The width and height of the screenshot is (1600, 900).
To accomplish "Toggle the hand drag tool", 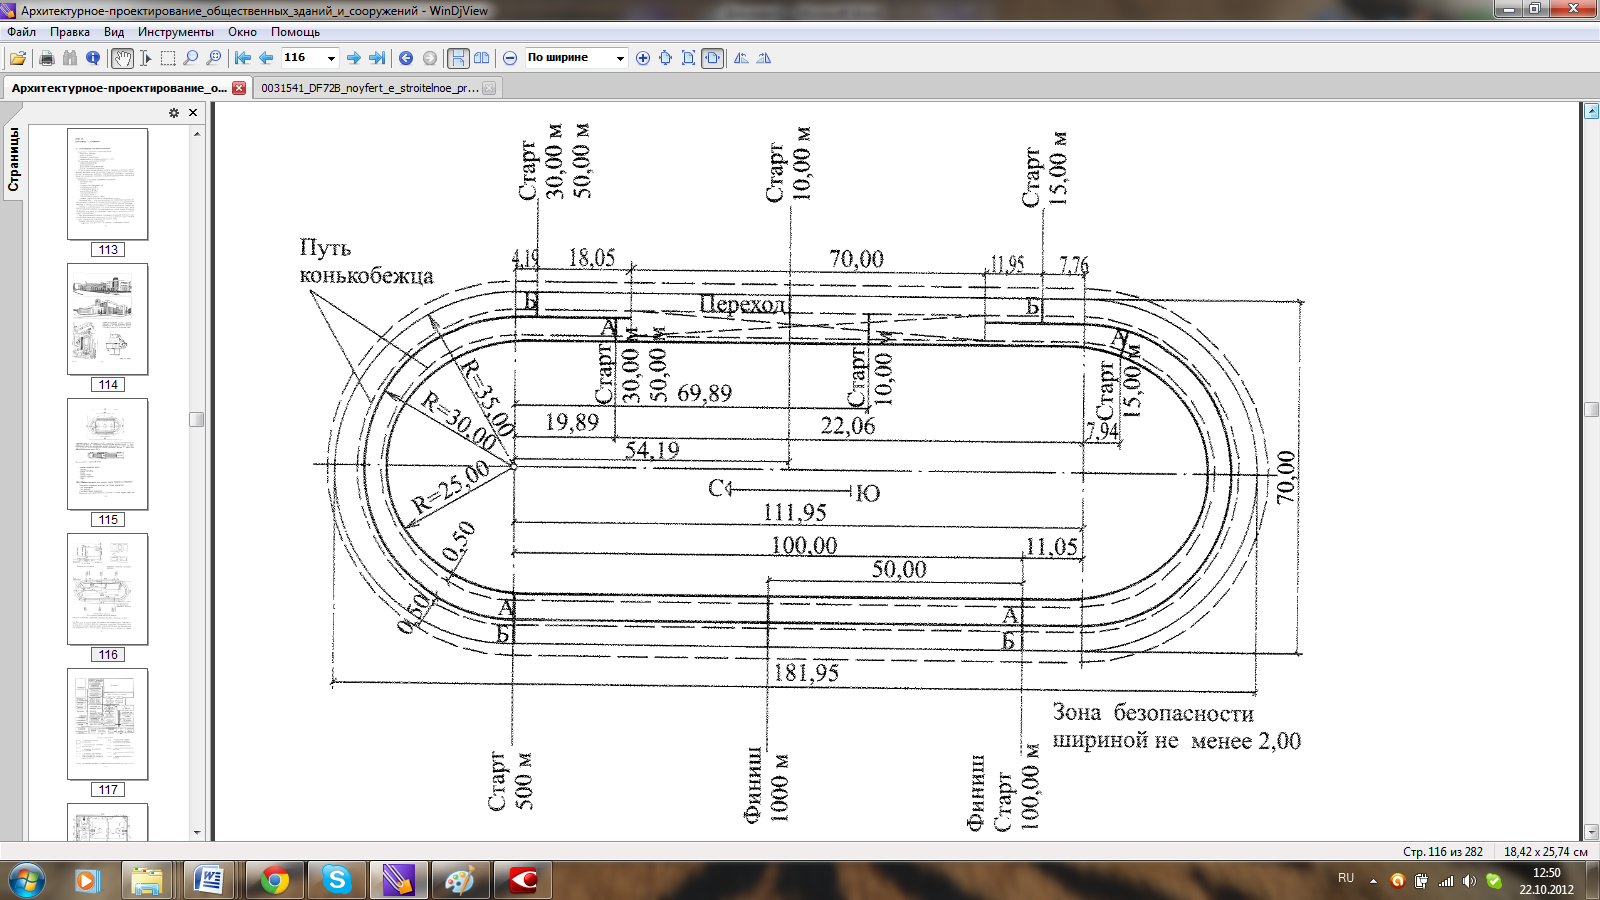I will 122,58.
